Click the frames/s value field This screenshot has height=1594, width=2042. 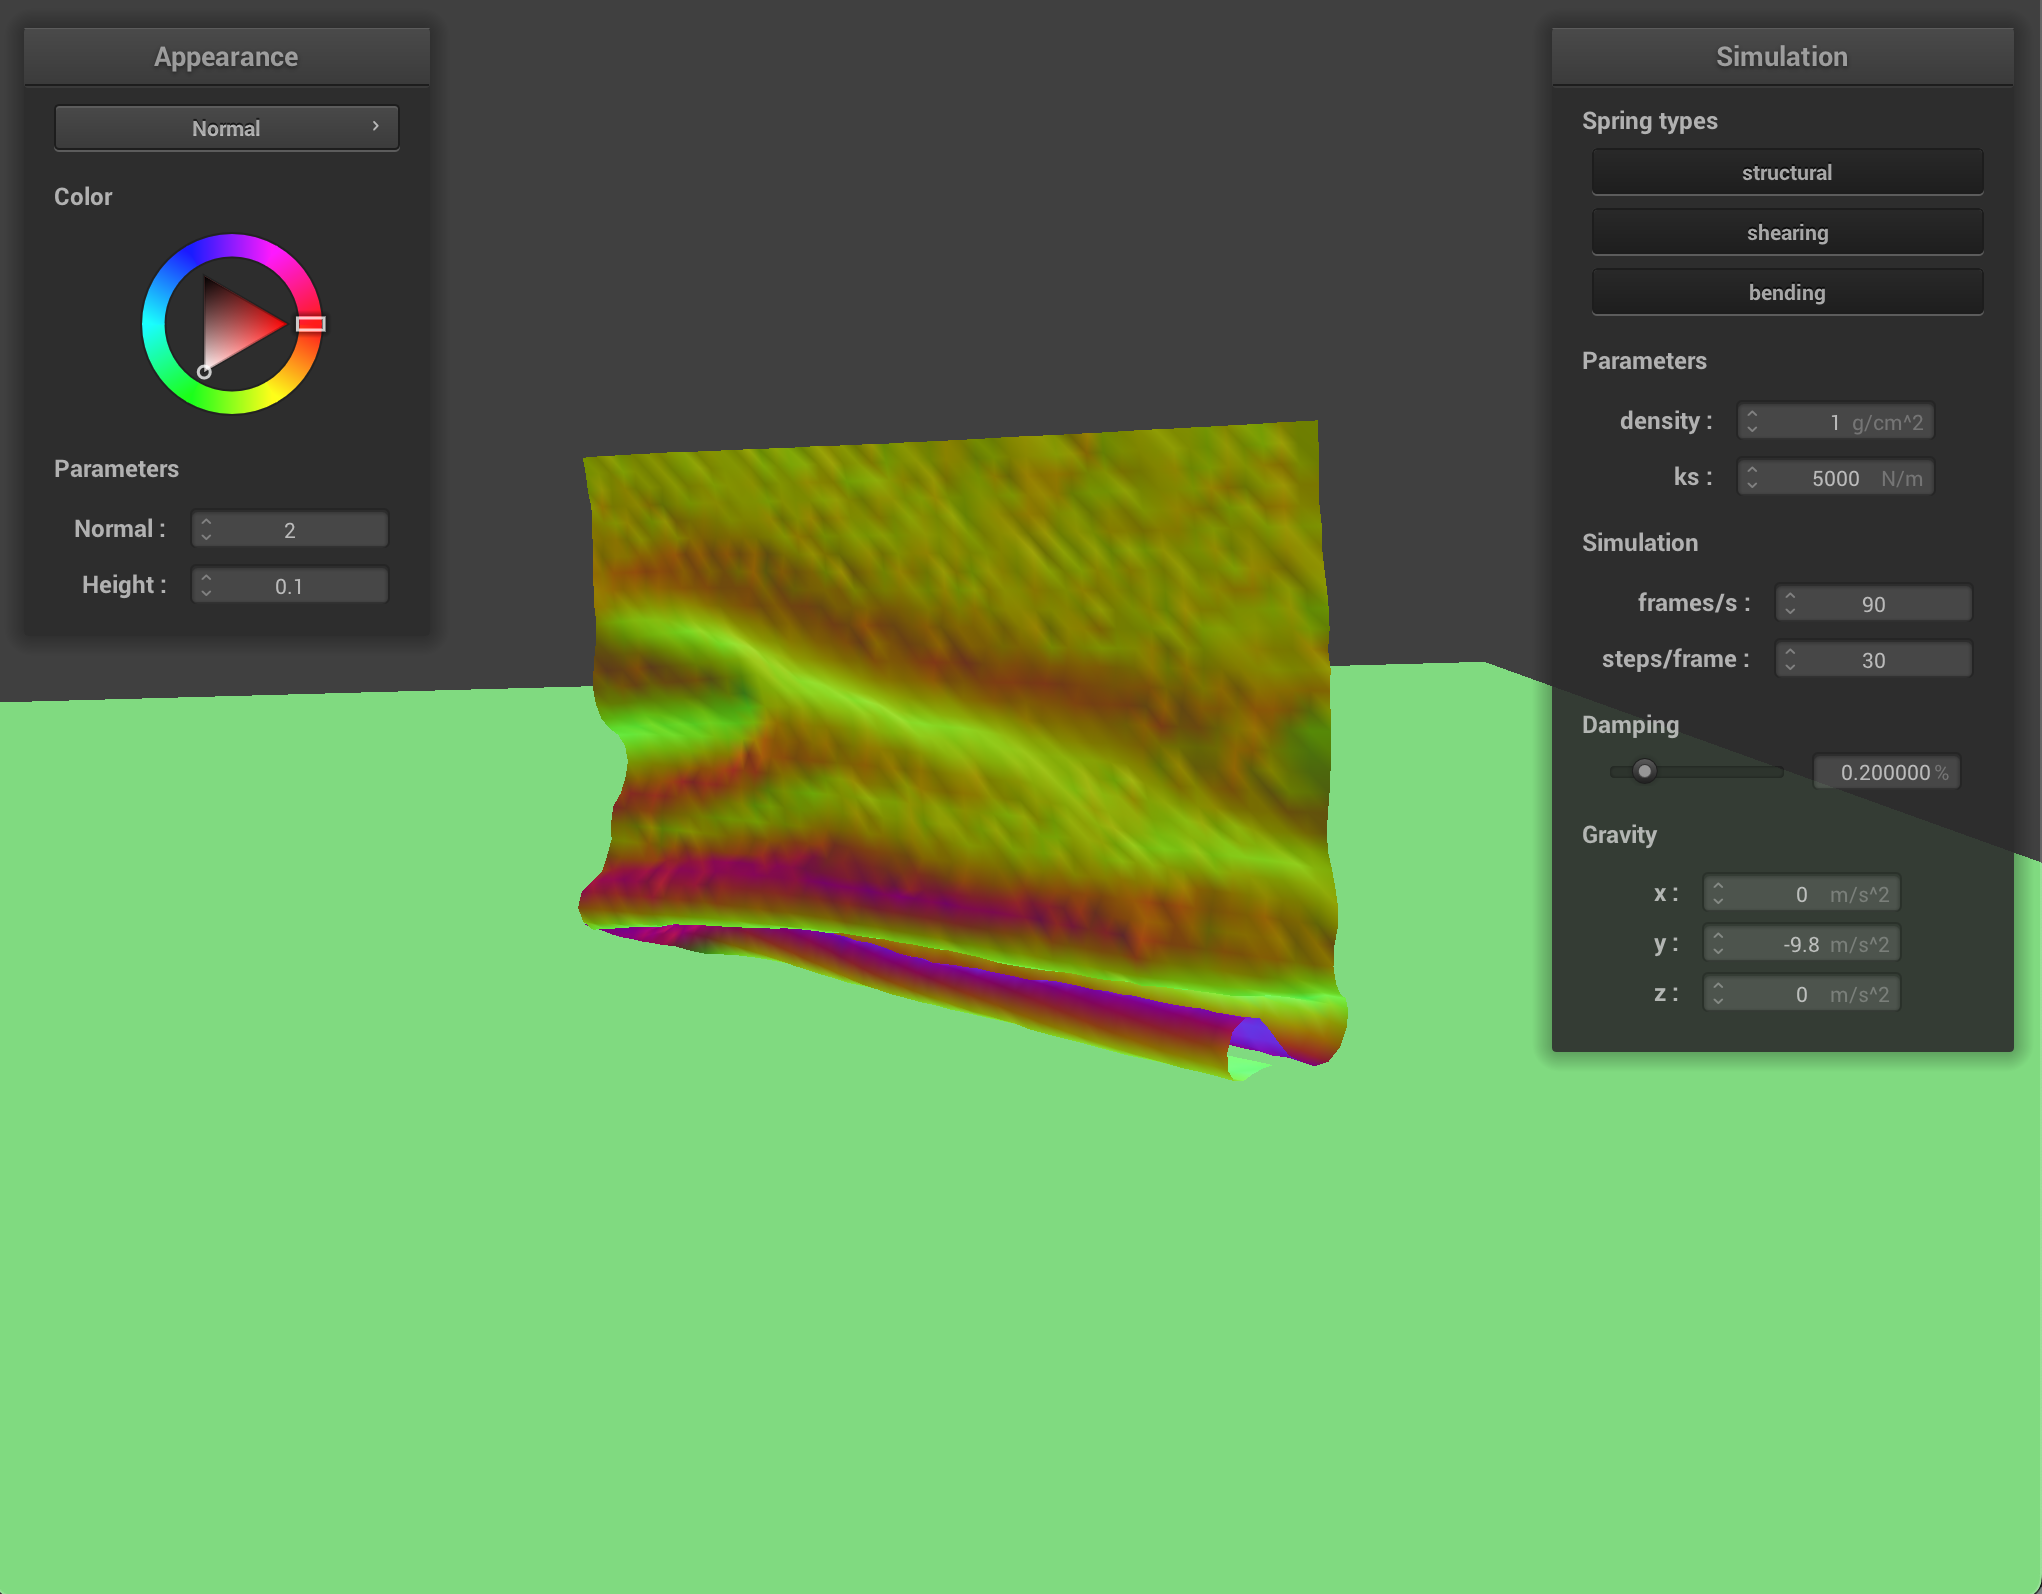point(1874,603)
